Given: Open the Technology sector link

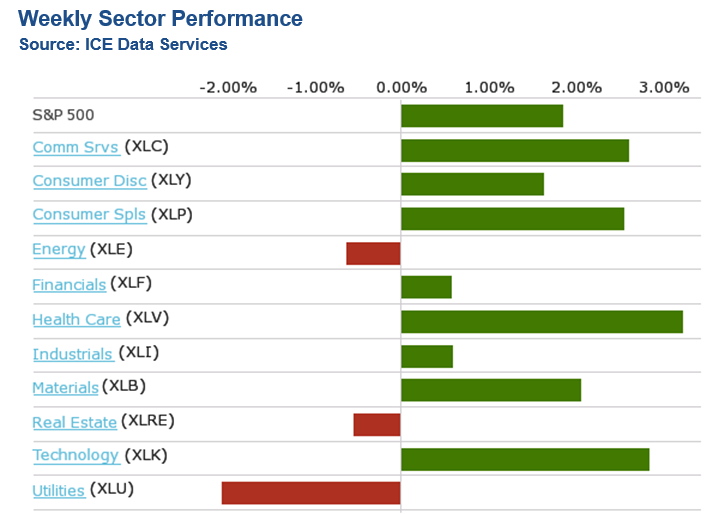Looking at the screenshot, I should pyautogui.click(x=75, y=456).
